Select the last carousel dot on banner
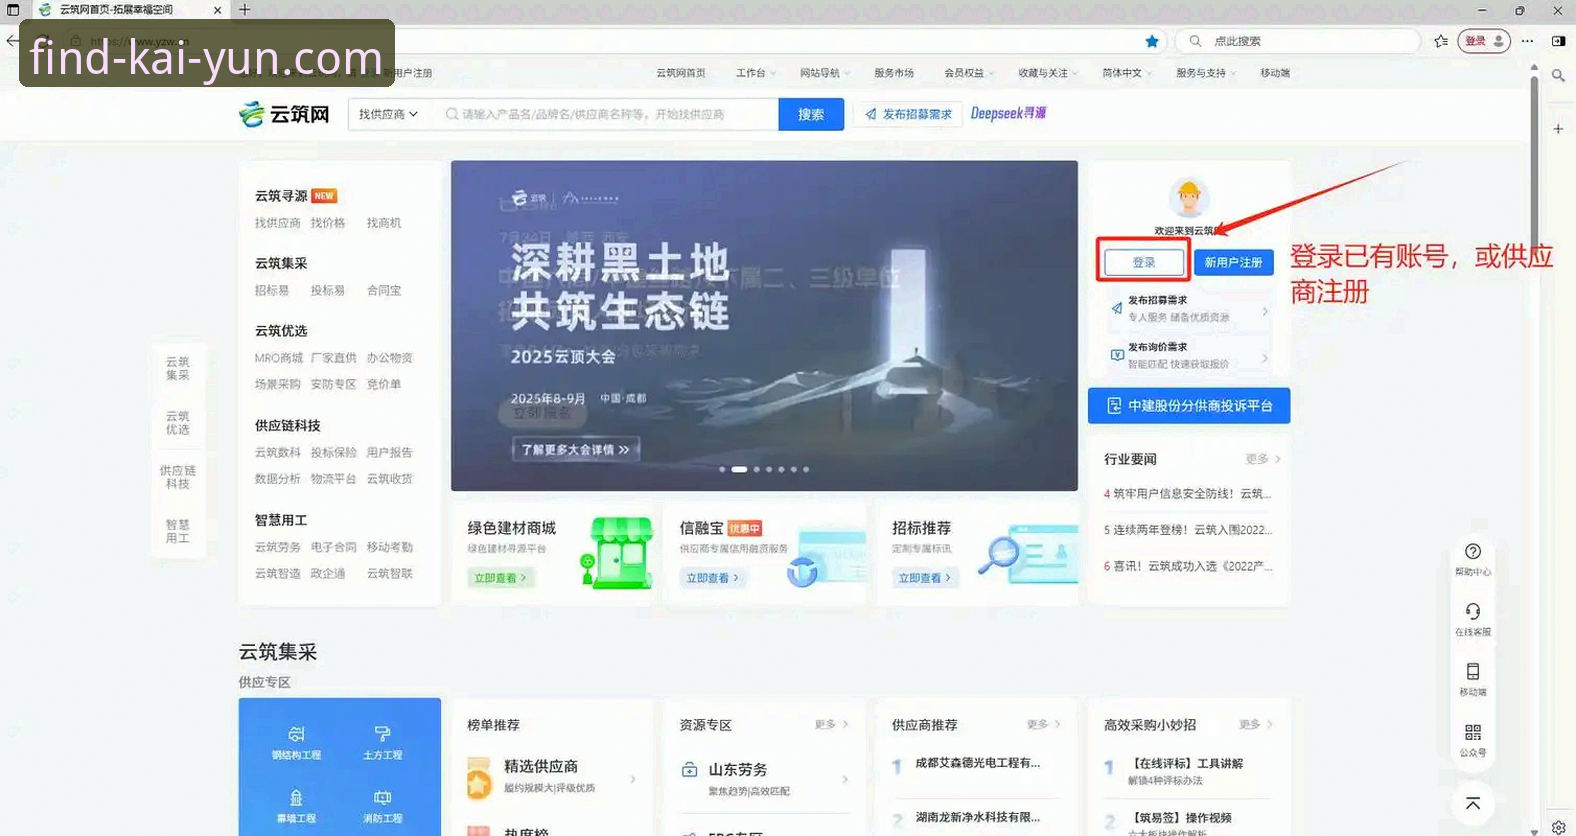 click(x=806, y=469)
